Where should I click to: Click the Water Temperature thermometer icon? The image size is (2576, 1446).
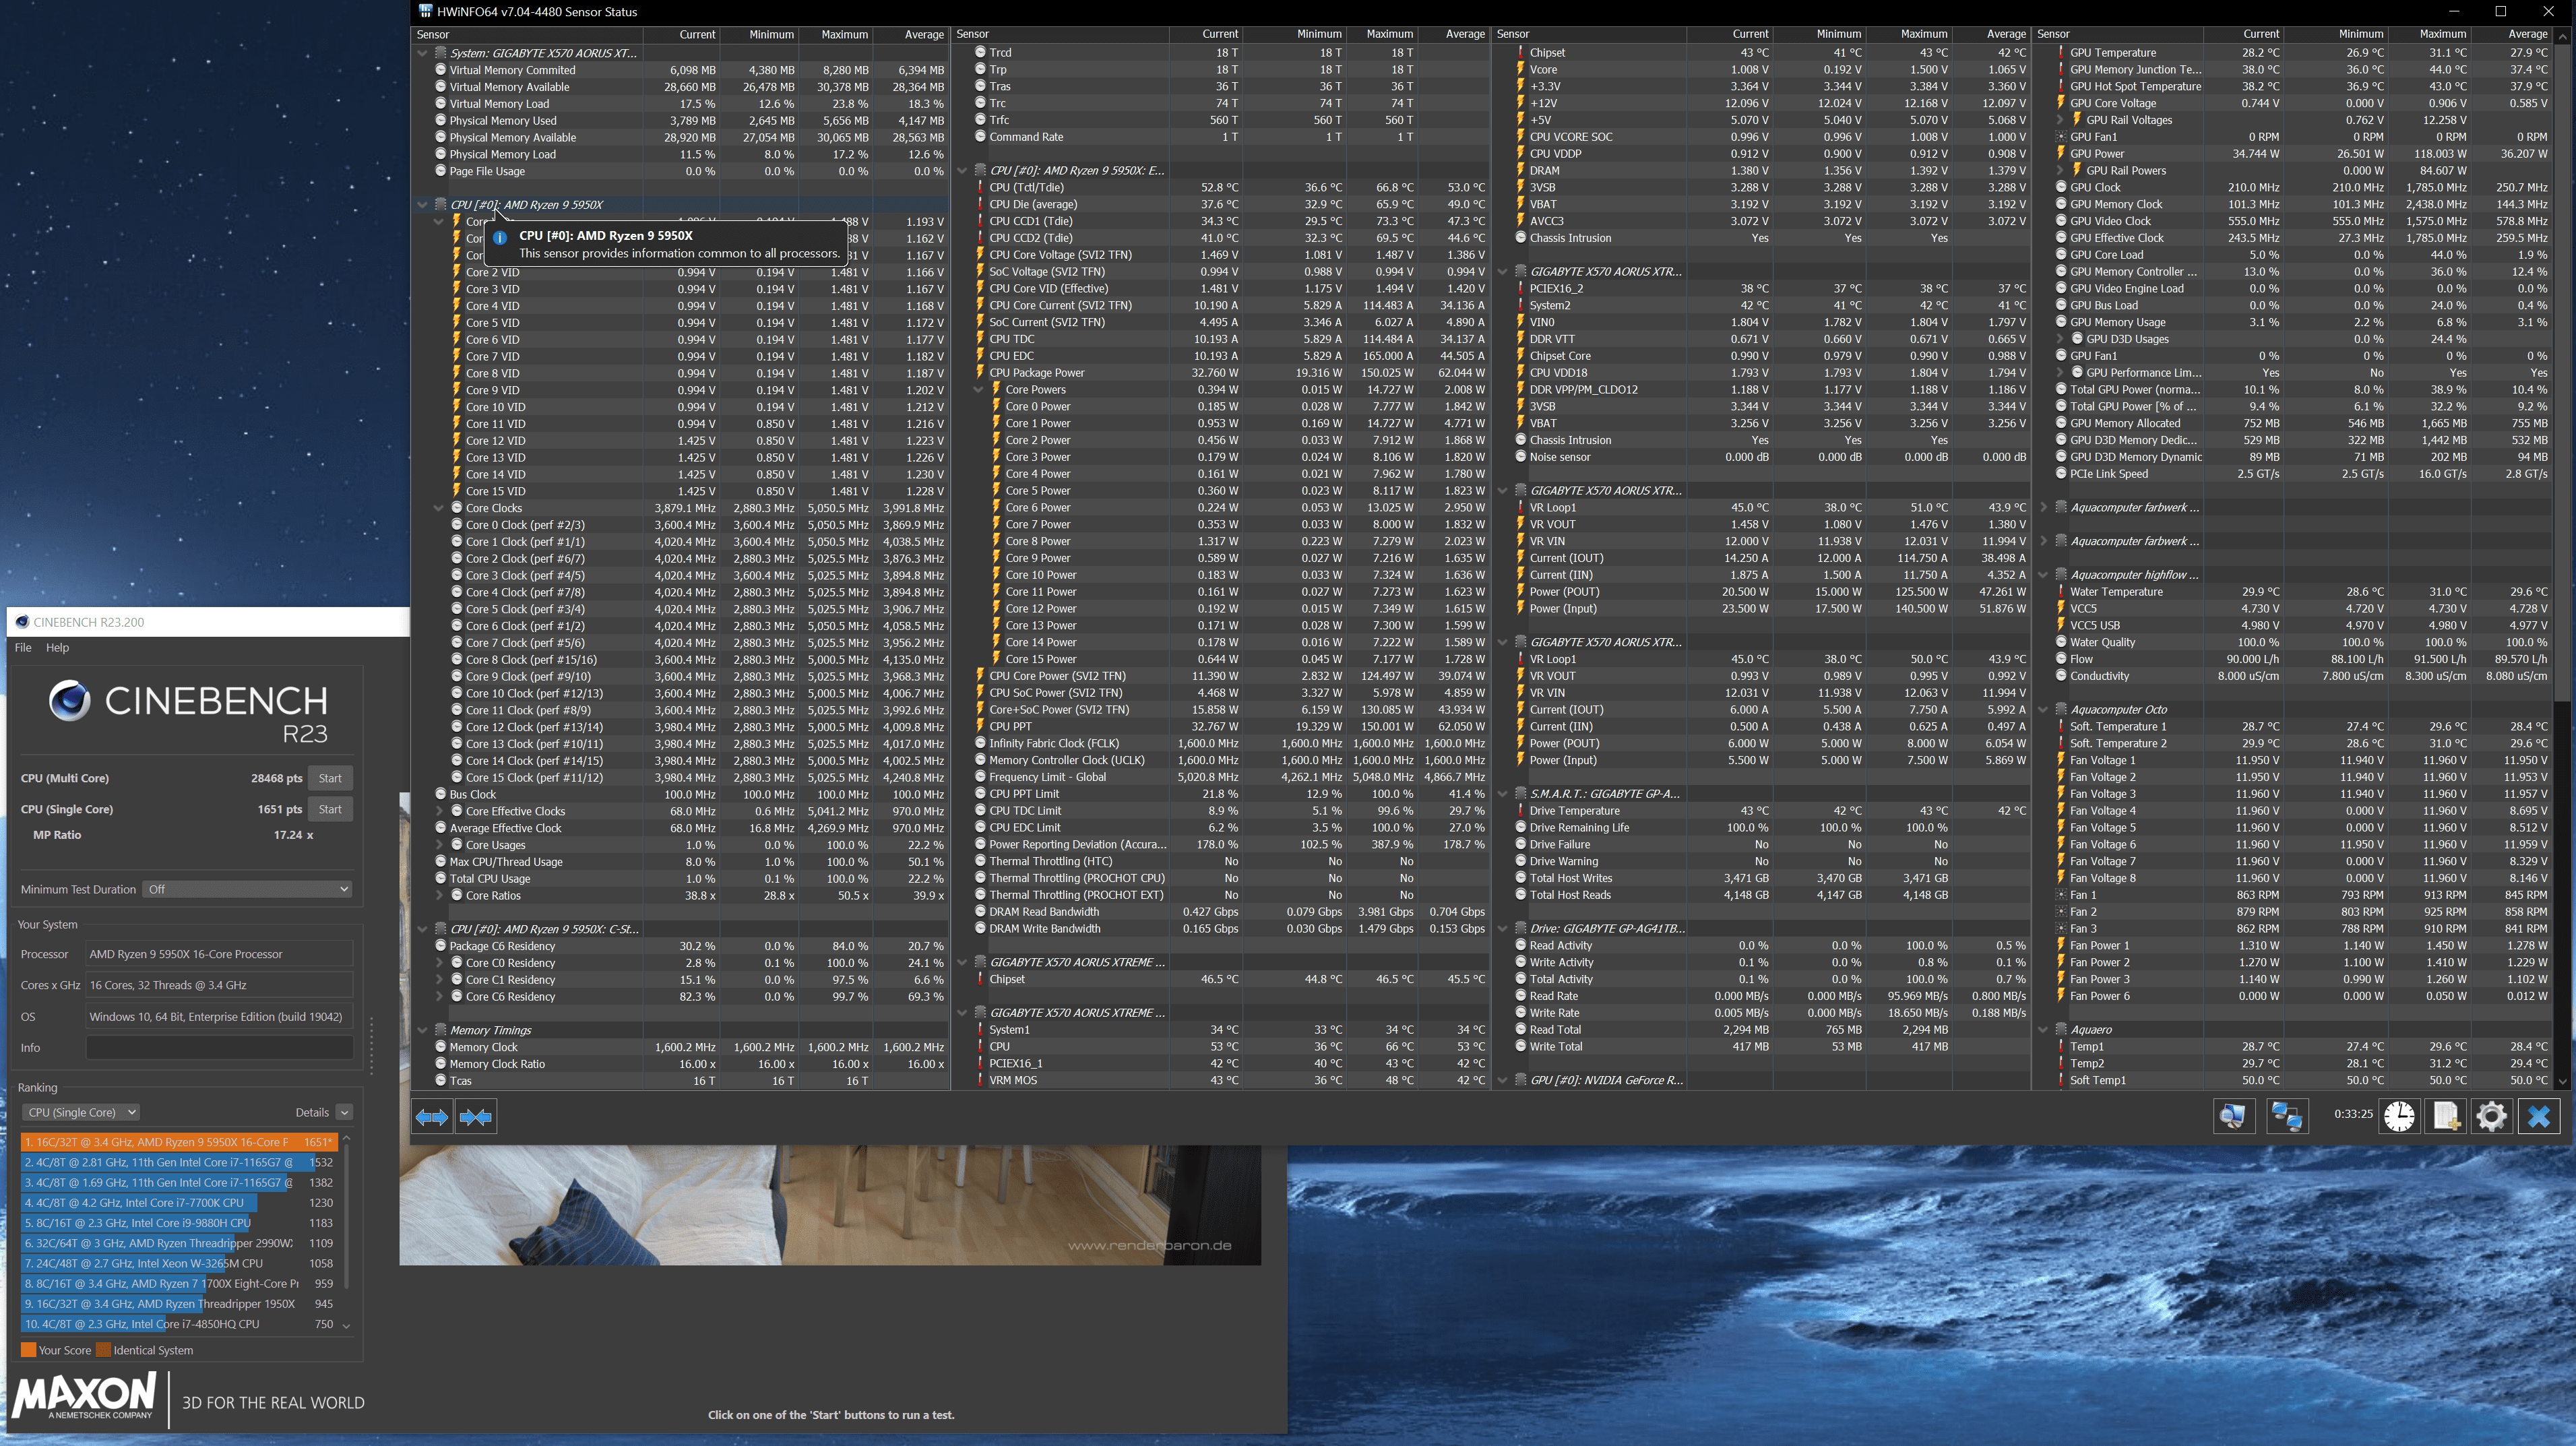(2061, 592)
